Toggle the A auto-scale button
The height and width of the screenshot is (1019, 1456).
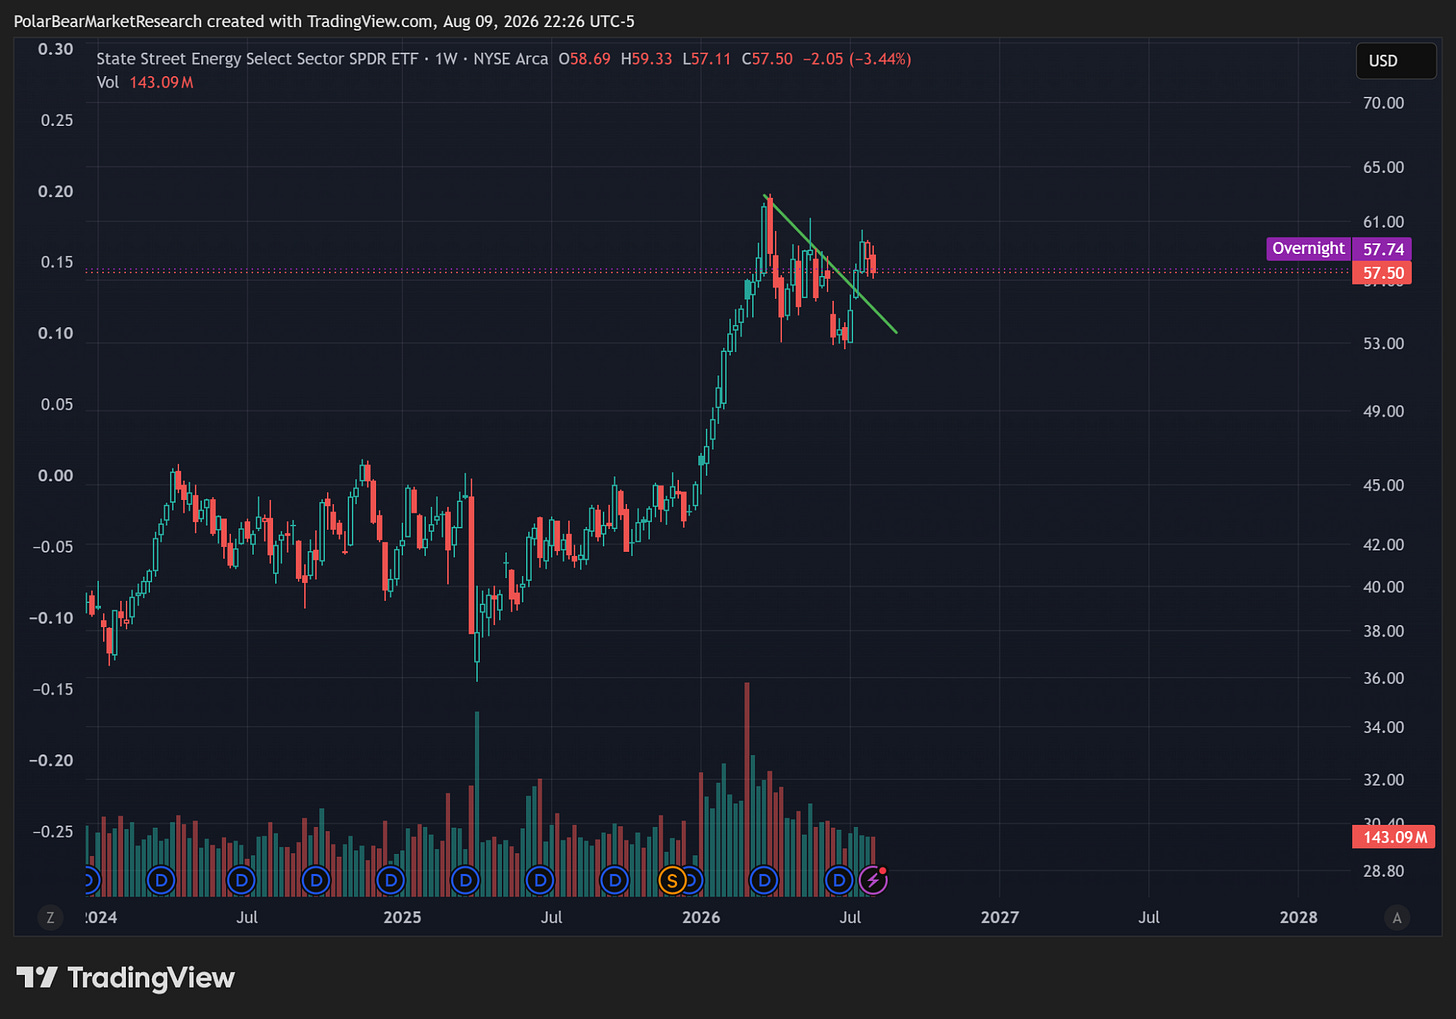1397,917
